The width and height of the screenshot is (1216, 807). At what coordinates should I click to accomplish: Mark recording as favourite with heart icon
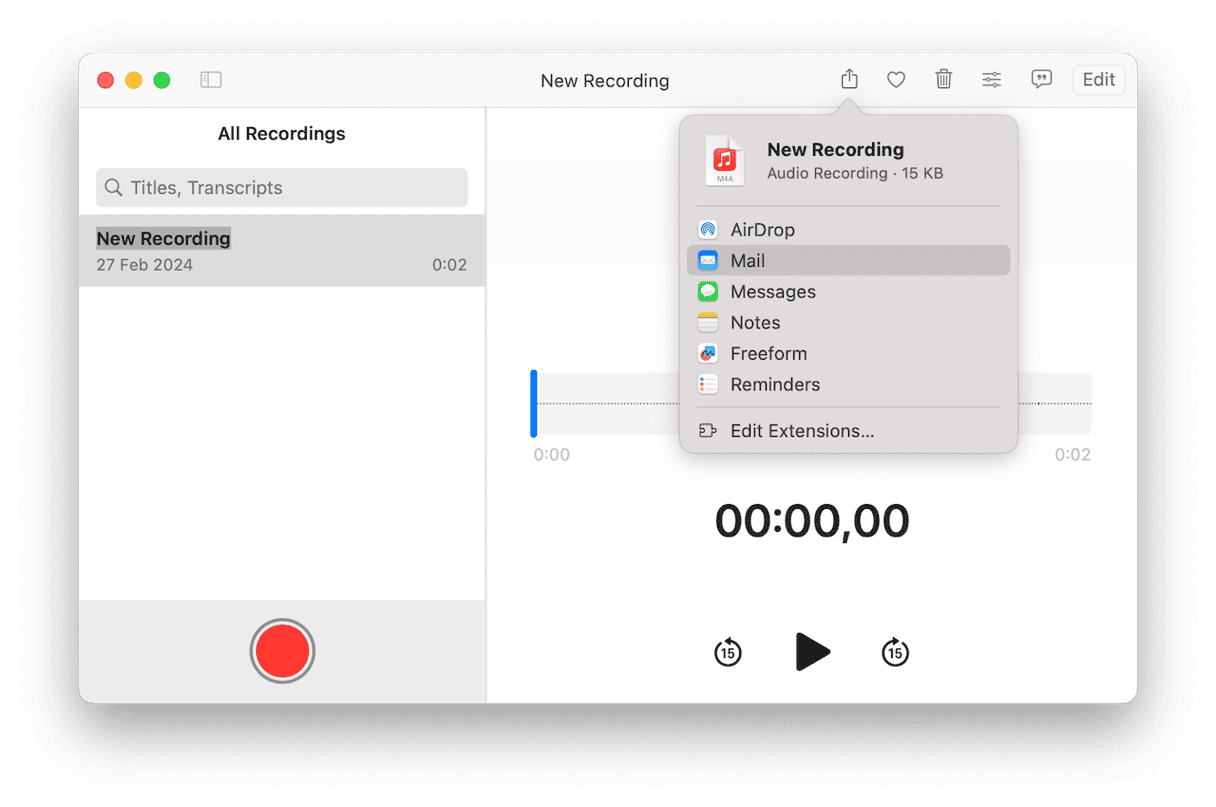tap(896, 80)
